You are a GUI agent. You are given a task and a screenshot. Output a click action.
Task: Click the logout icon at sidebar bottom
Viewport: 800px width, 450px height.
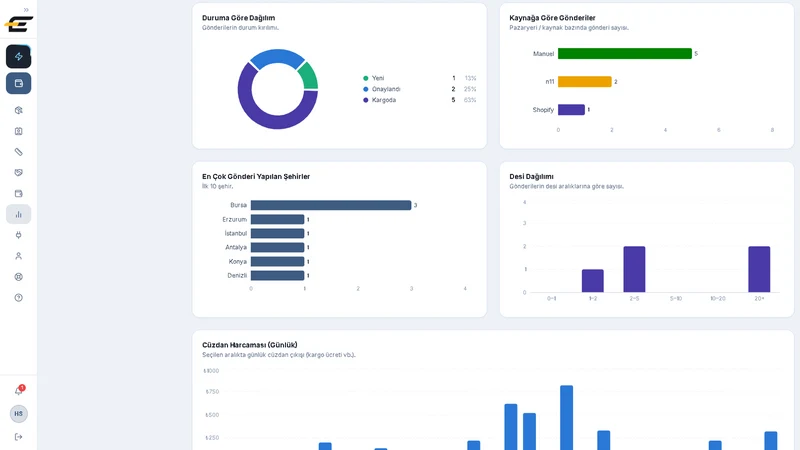[x=18, y=437]
